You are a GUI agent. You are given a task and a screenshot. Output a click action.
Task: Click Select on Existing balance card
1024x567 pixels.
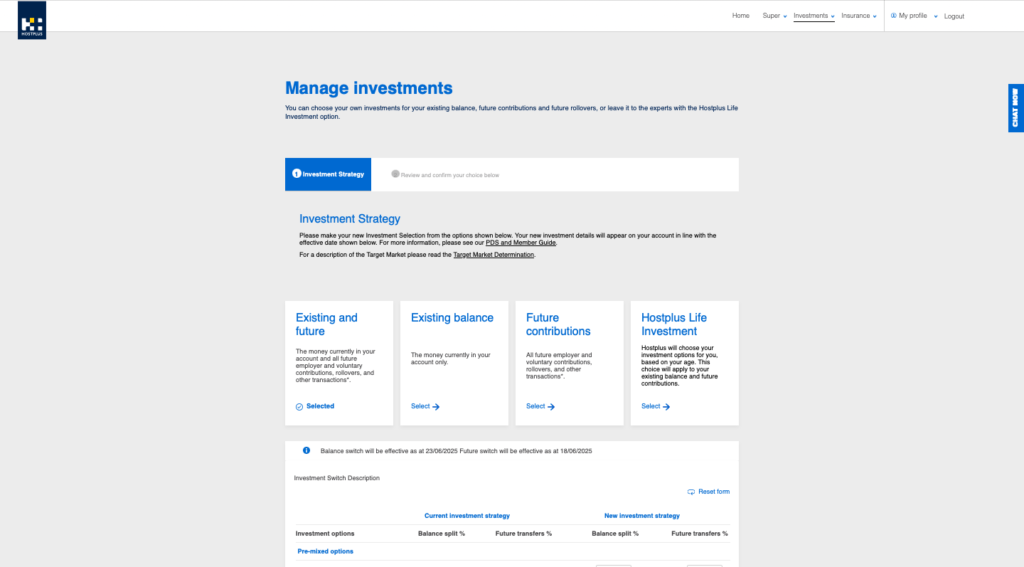coord(420,406)
